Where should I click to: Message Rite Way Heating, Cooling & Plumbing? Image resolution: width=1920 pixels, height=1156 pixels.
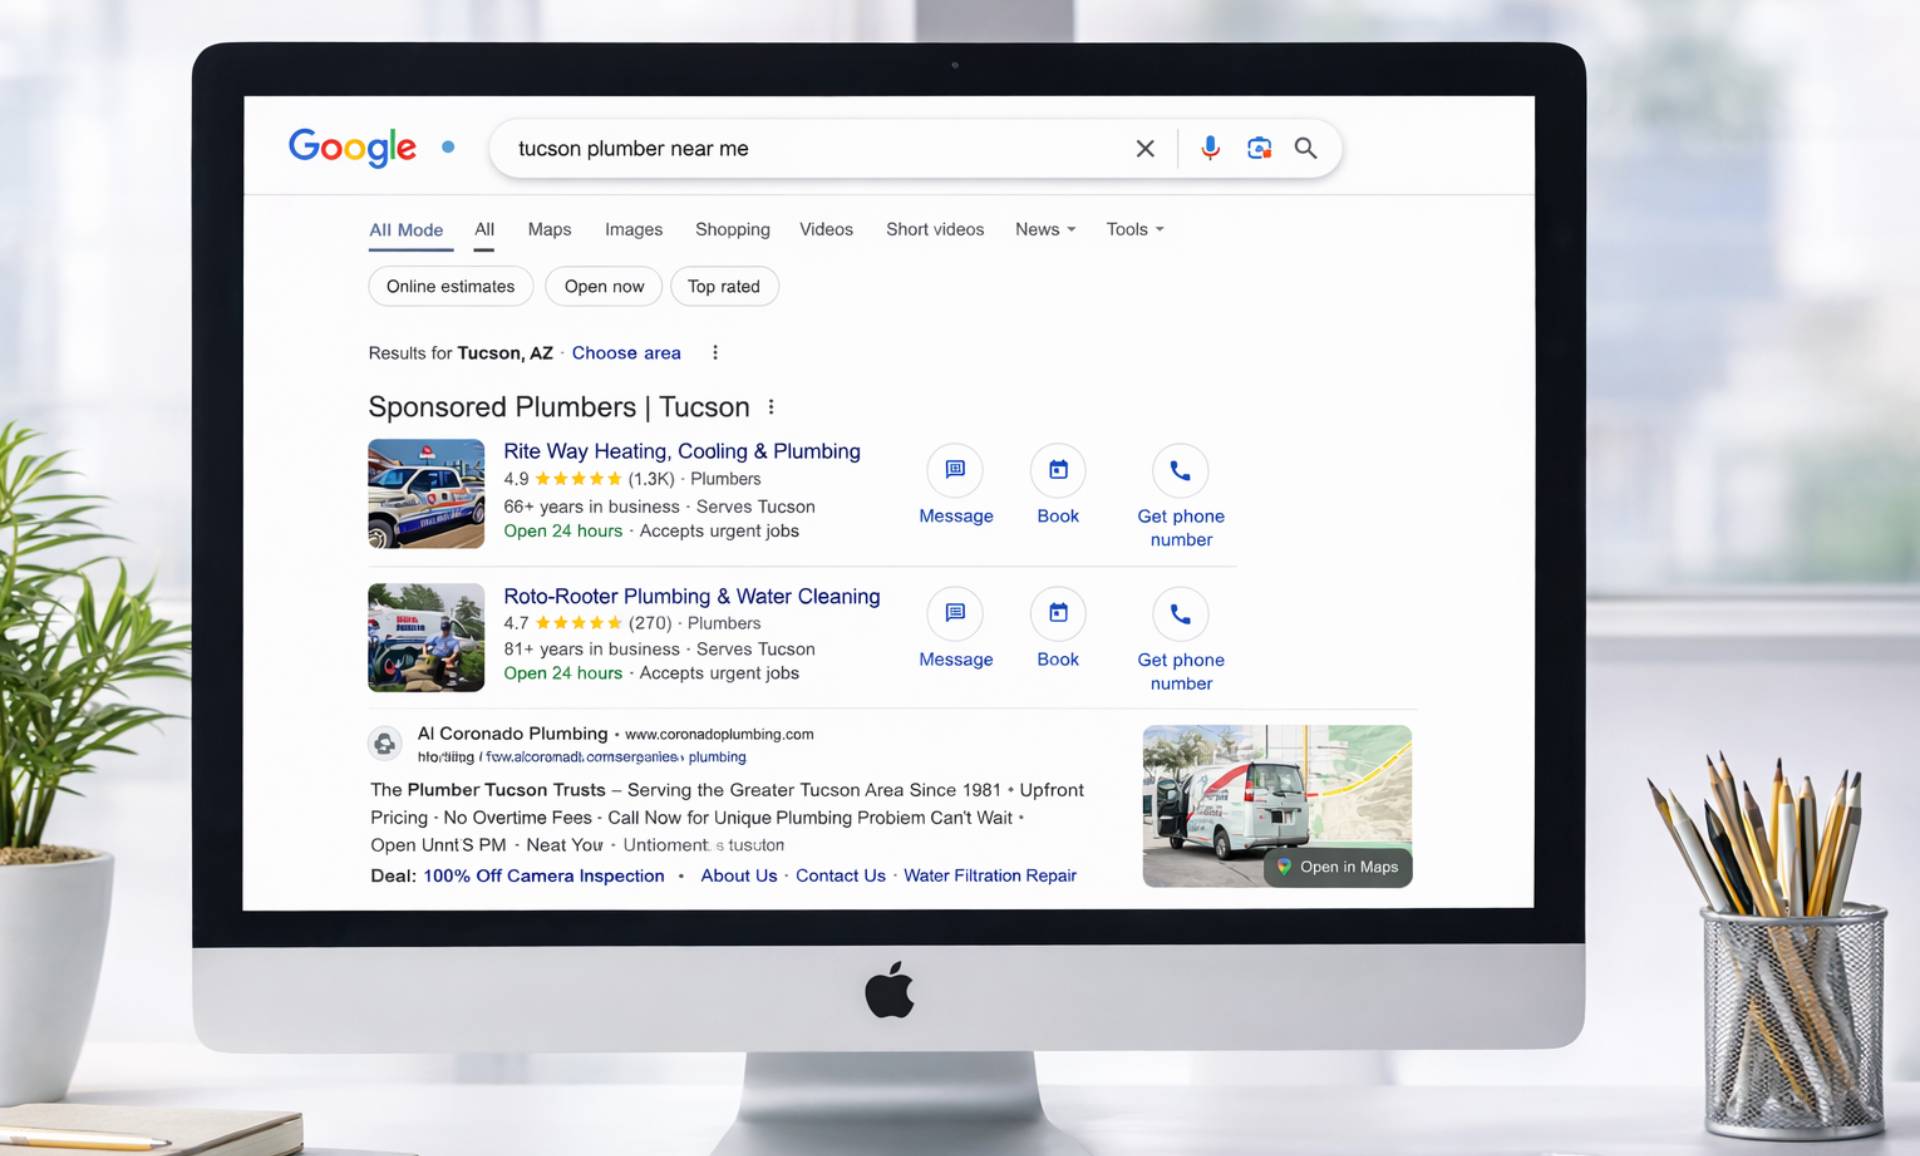pyautogui.click(x=955, y=471)
